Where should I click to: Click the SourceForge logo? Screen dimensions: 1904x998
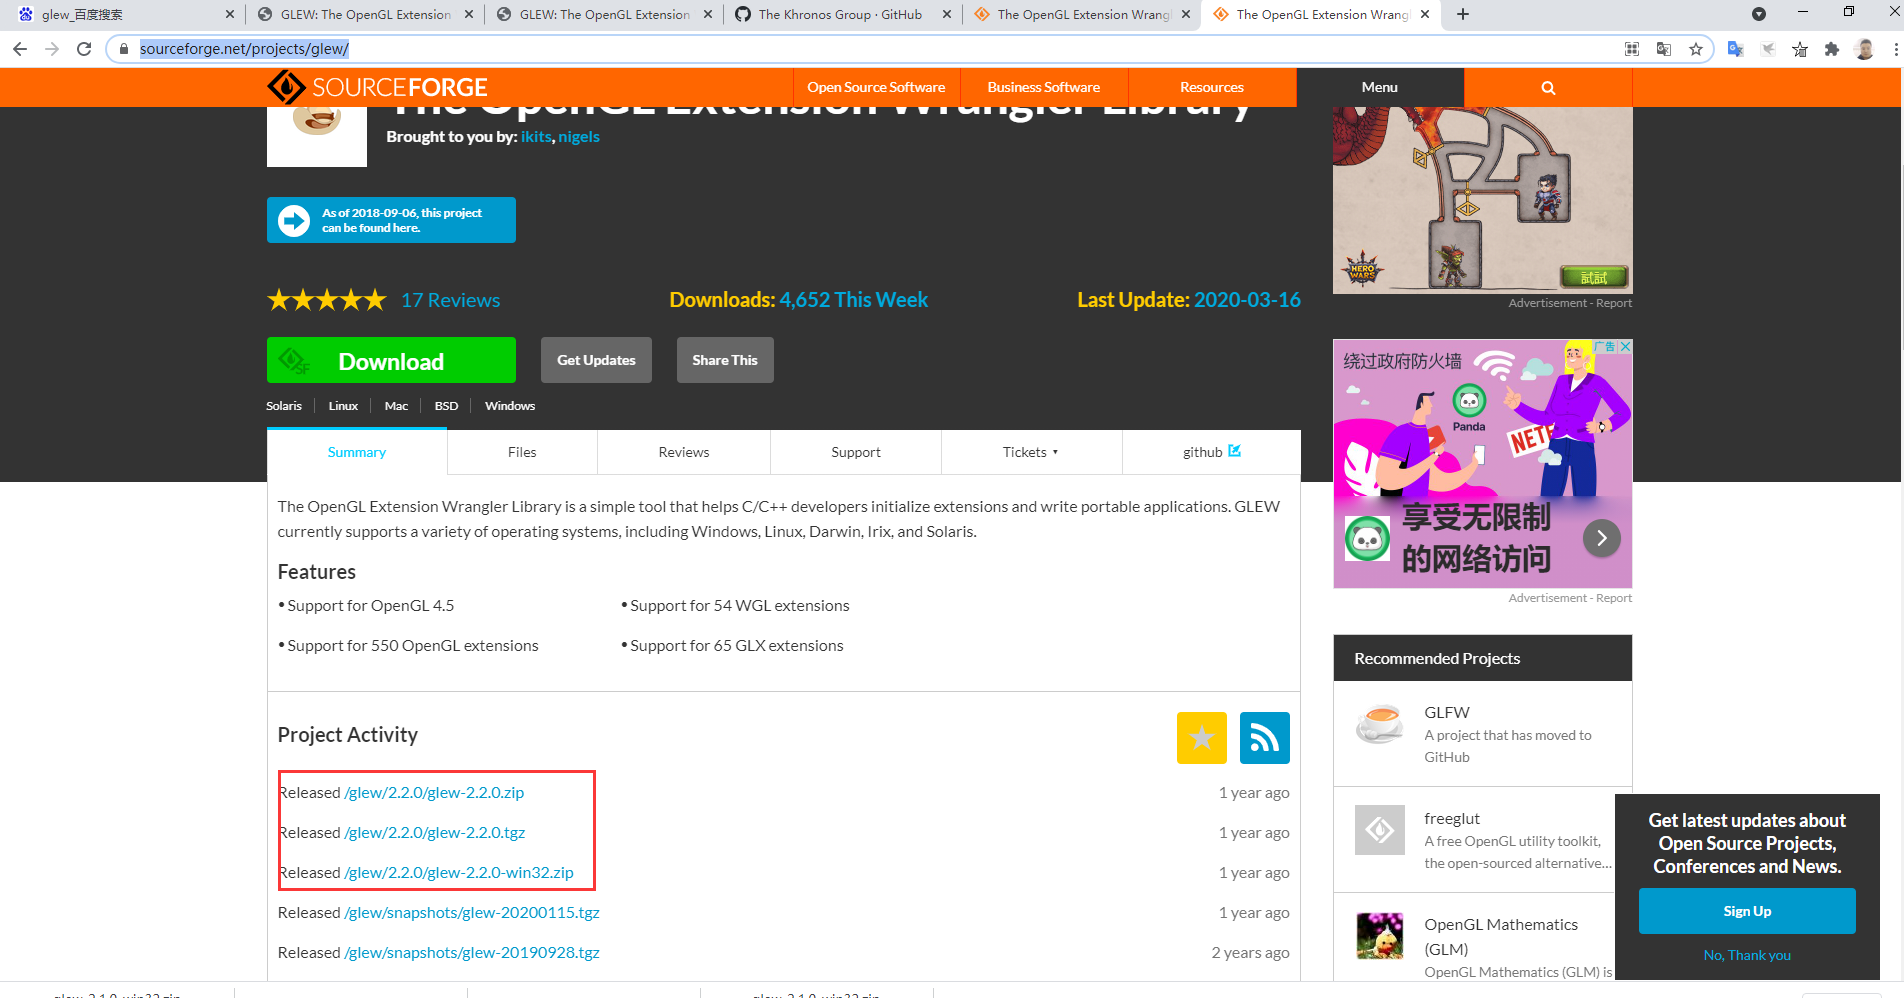tap(378, 87)
